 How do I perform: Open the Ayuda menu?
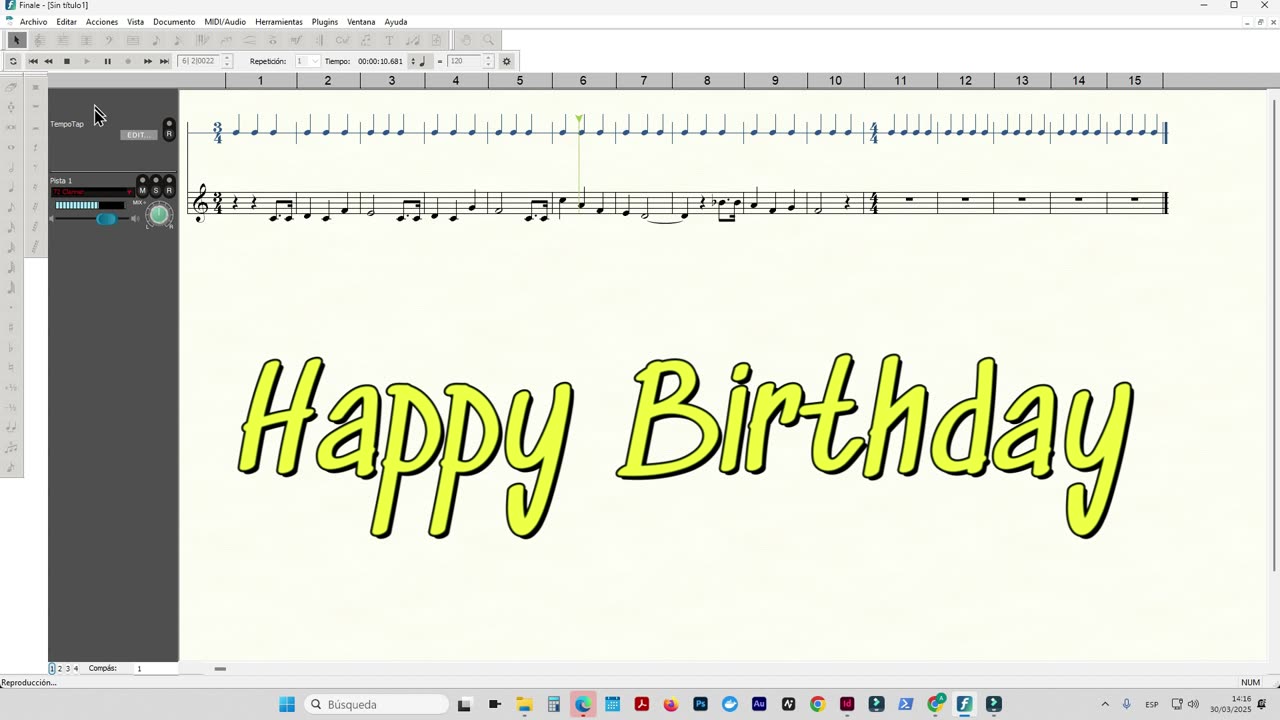click(396, 21)
